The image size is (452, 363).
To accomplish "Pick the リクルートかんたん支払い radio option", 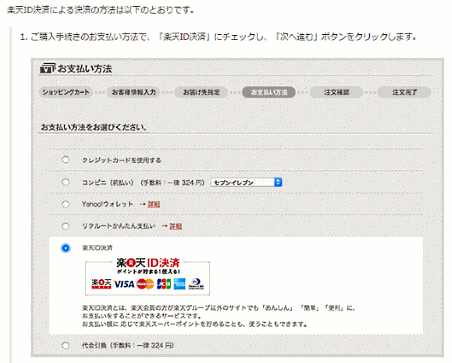I will [x=66, y=226].
